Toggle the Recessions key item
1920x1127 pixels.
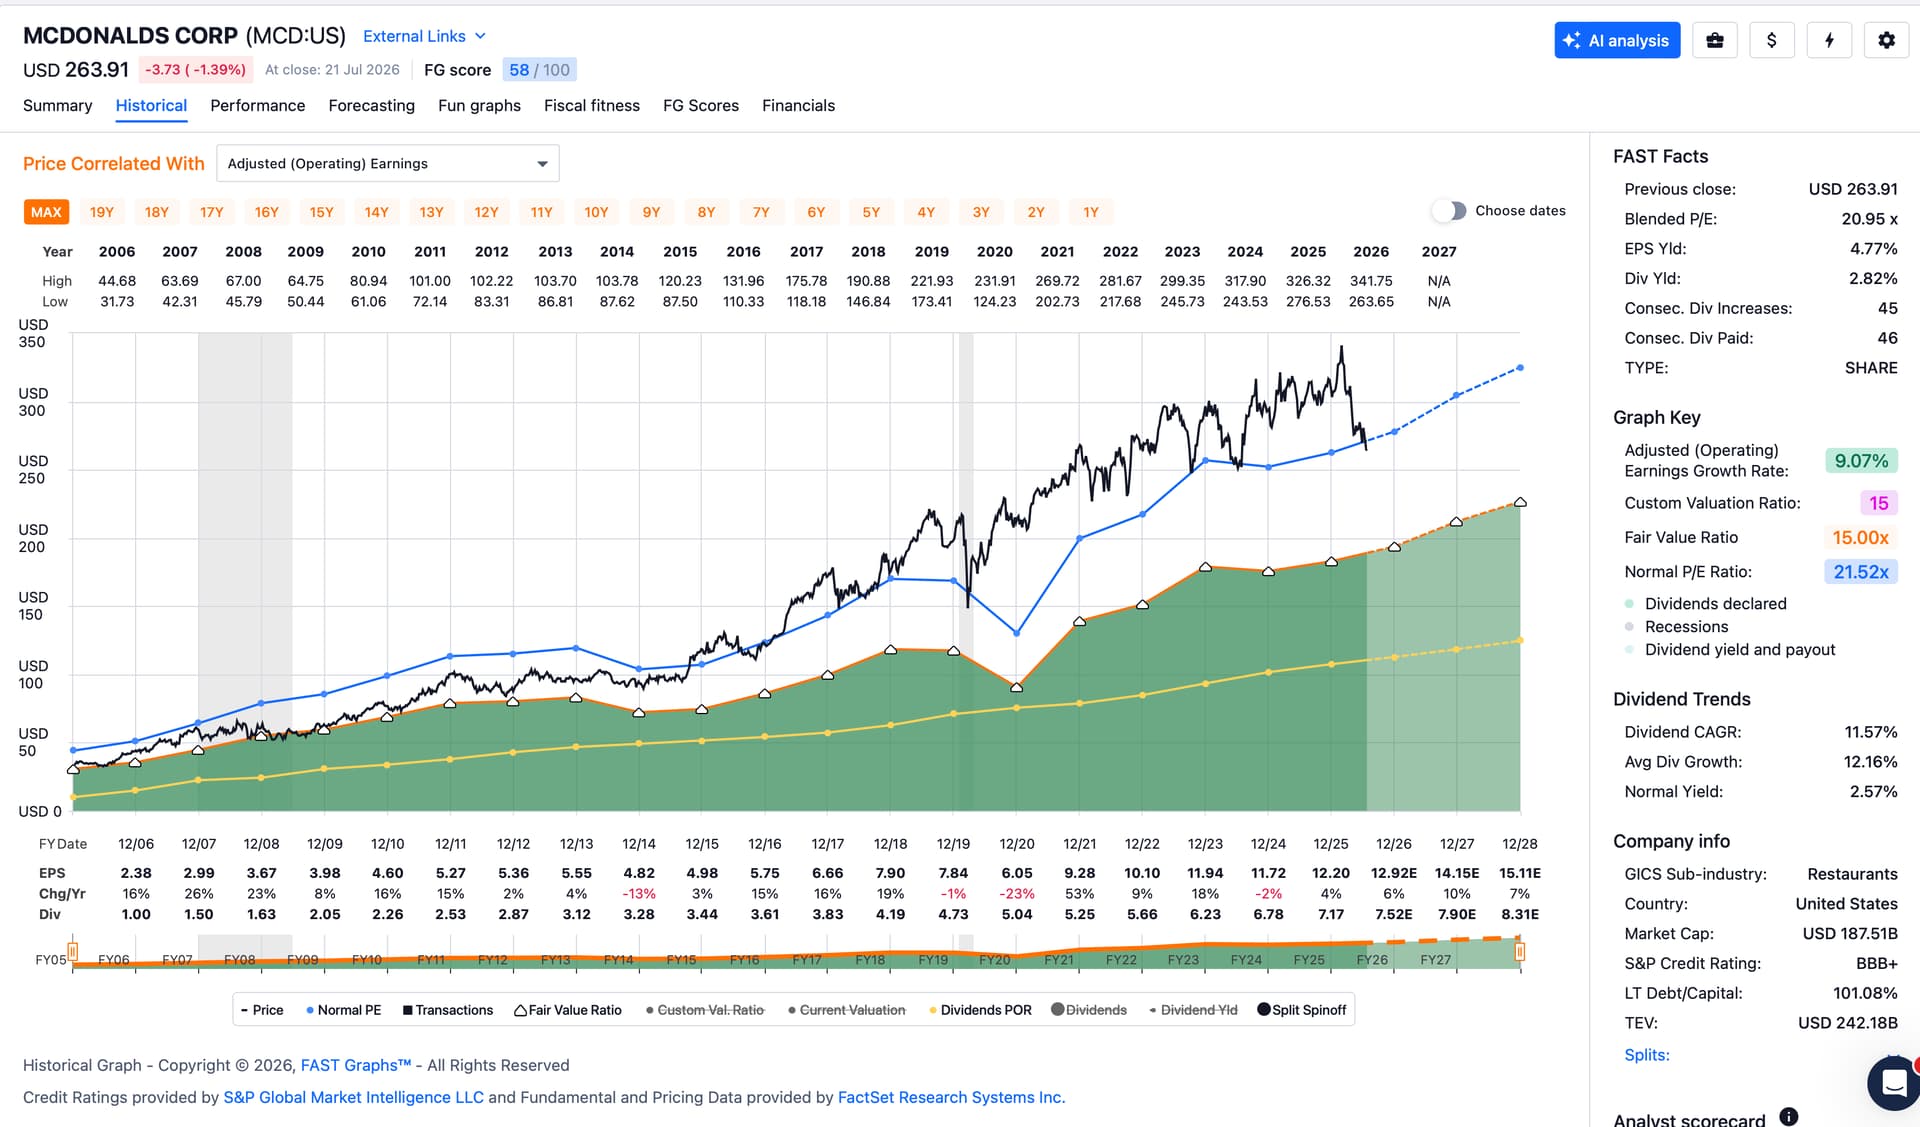tap(1676, 627)
